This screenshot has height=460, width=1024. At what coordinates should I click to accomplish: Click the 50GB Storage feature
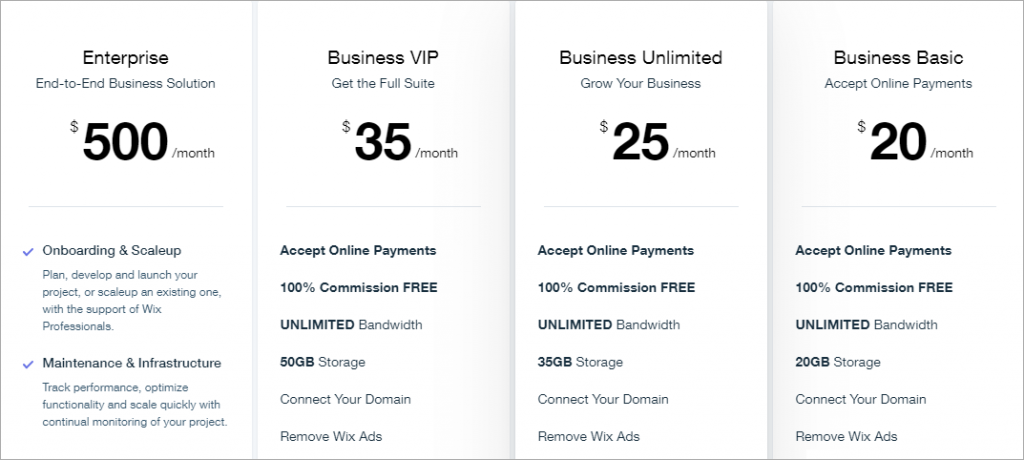tap(322, 362)
